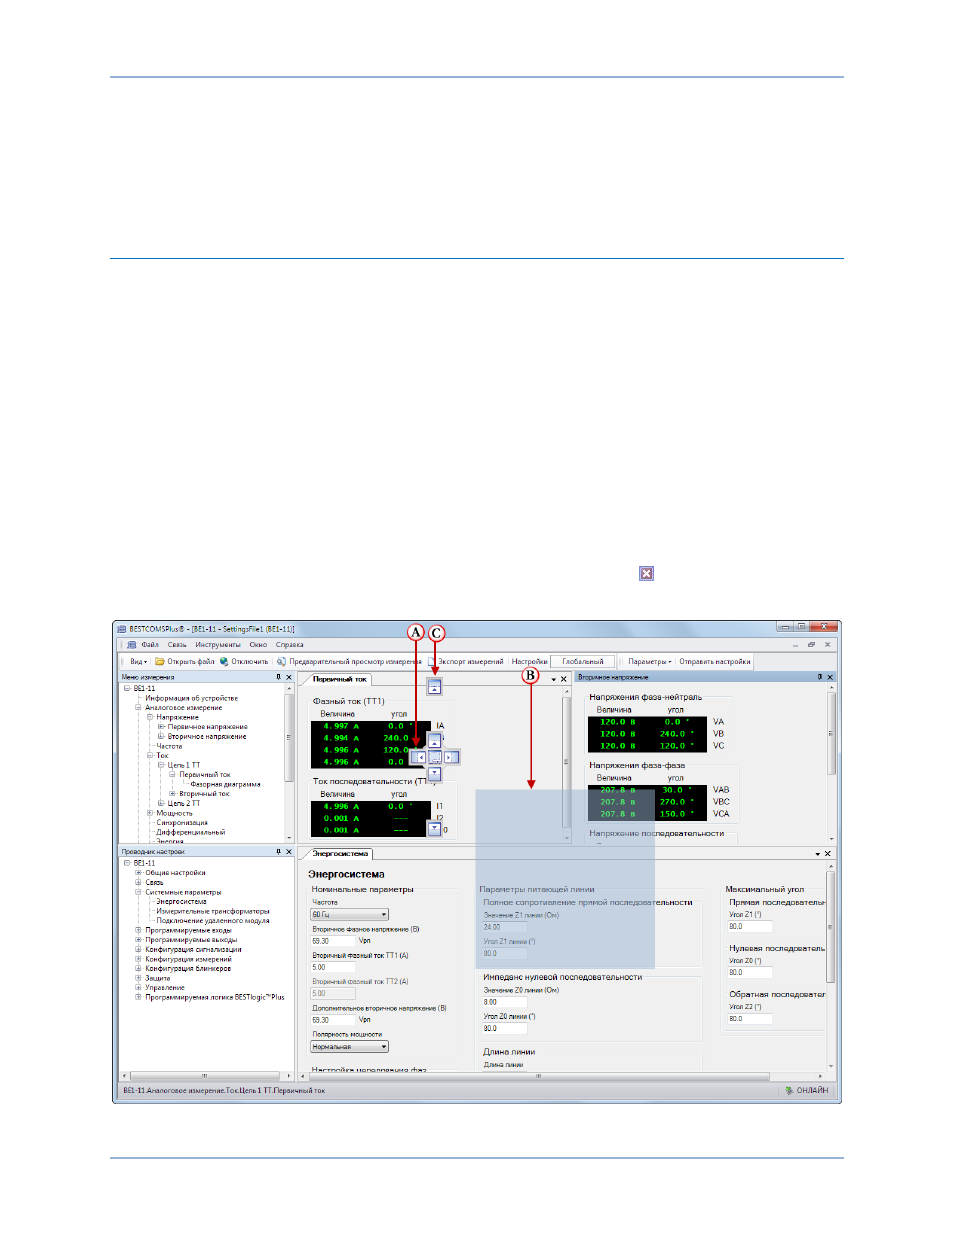Click the Меню измерения vertical scrollbar
Viewport: 954px width, 1235px height.
290,765
